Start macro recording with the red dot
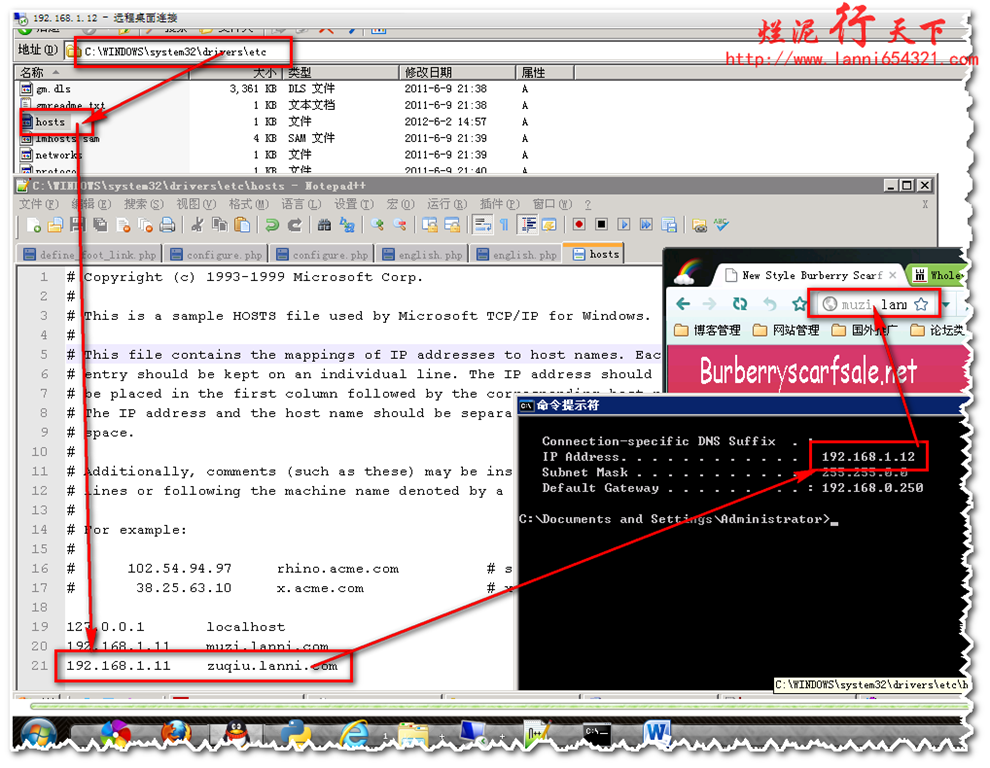This screenshot has height=768, width=990. pyautogui.click(x=579, y=224)
